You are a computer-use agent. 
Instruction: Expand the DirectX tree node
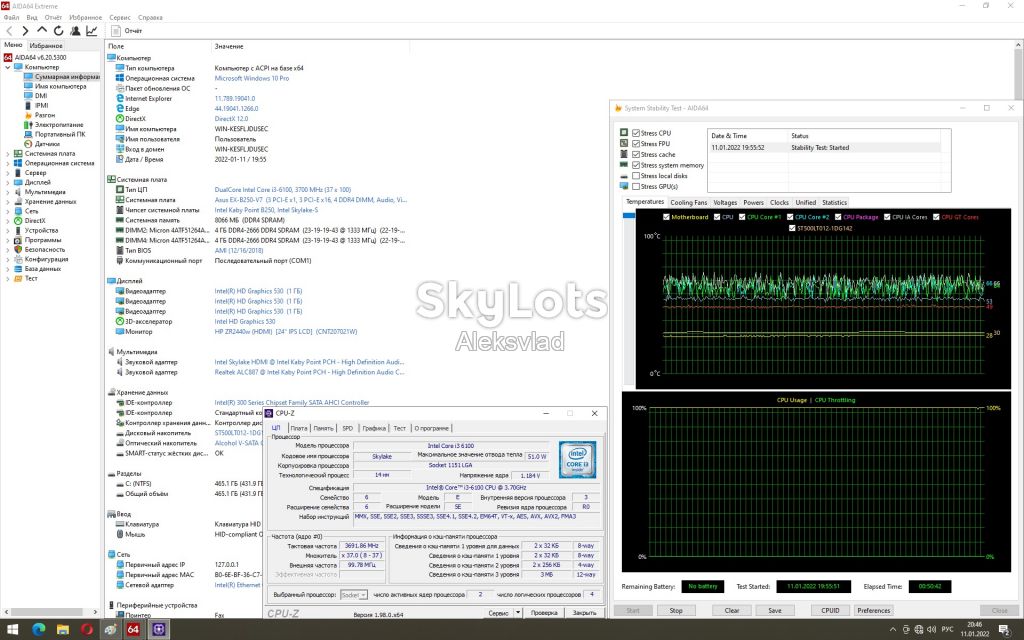(x=8, y=221)
